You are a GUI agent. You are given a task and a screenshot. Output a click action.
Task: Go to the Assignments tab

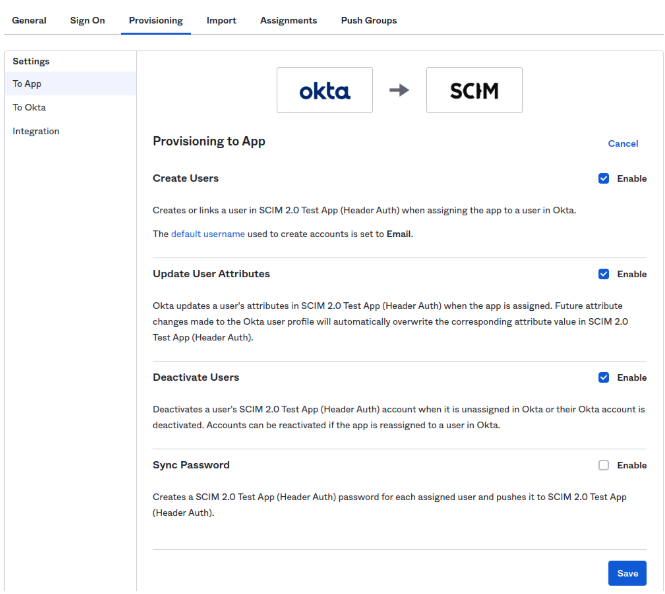(288, 20)
